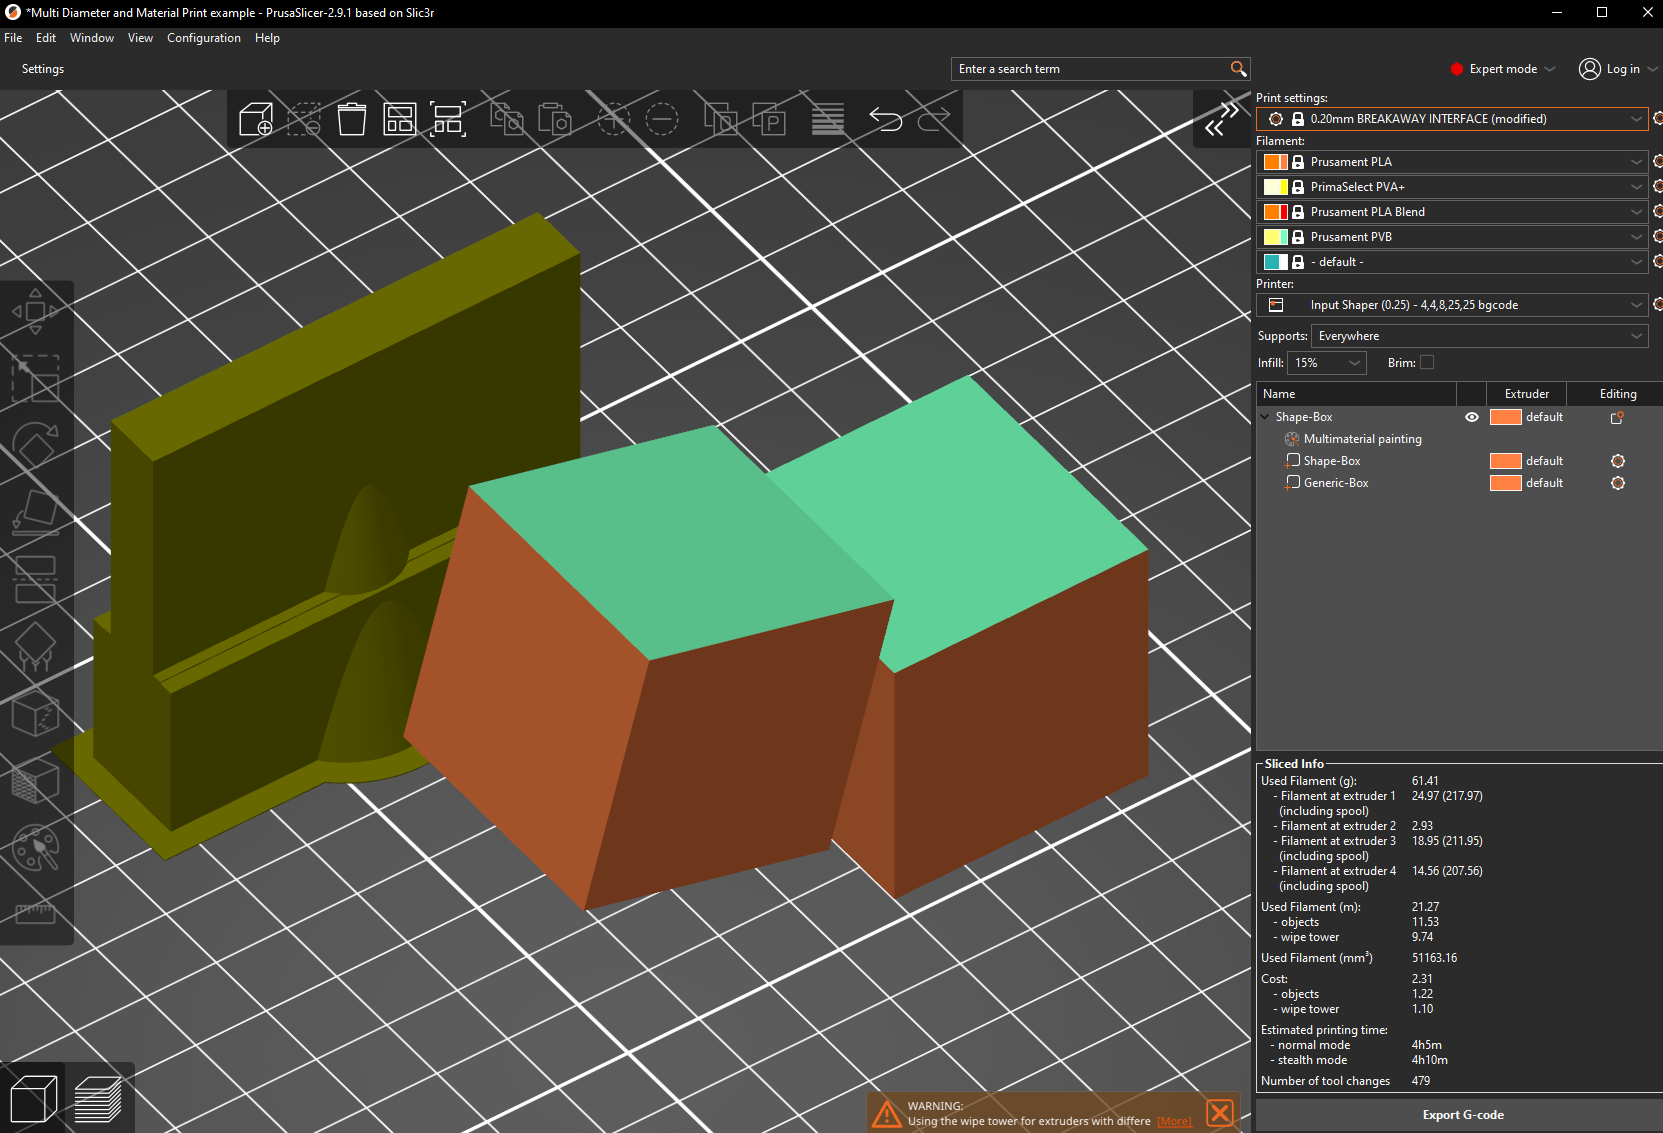
Task: Click the Split to objects icon
Action: pos(721,119)
